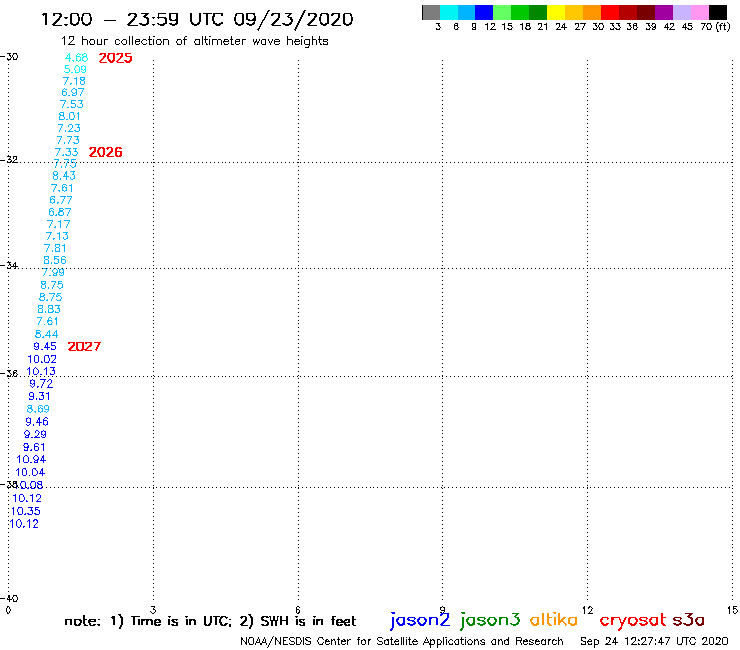Select the 8.83 reading
740x650 pixels.
(49, 309)
